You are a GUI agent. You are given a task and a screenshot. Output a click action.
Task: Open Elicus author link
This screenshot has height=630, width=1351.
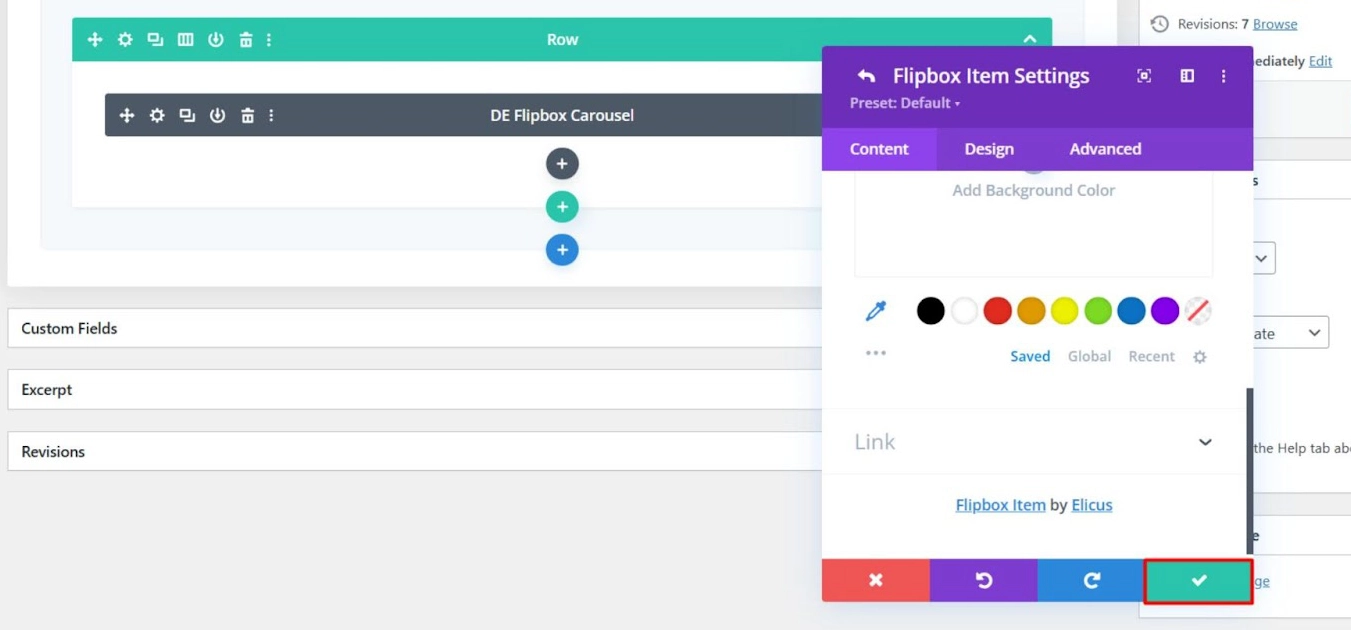[1092, 505]
